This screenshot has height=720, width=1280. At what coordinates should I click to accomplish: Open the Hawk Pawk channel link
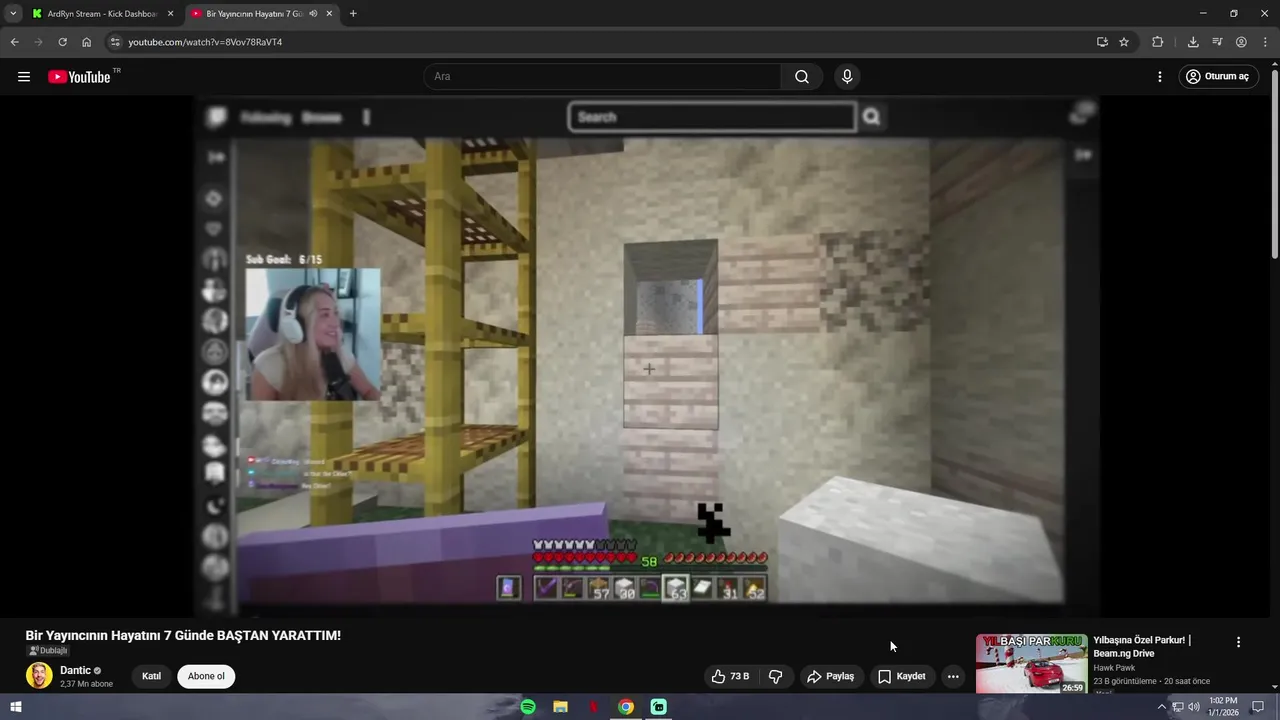[x=1114, y=668]
